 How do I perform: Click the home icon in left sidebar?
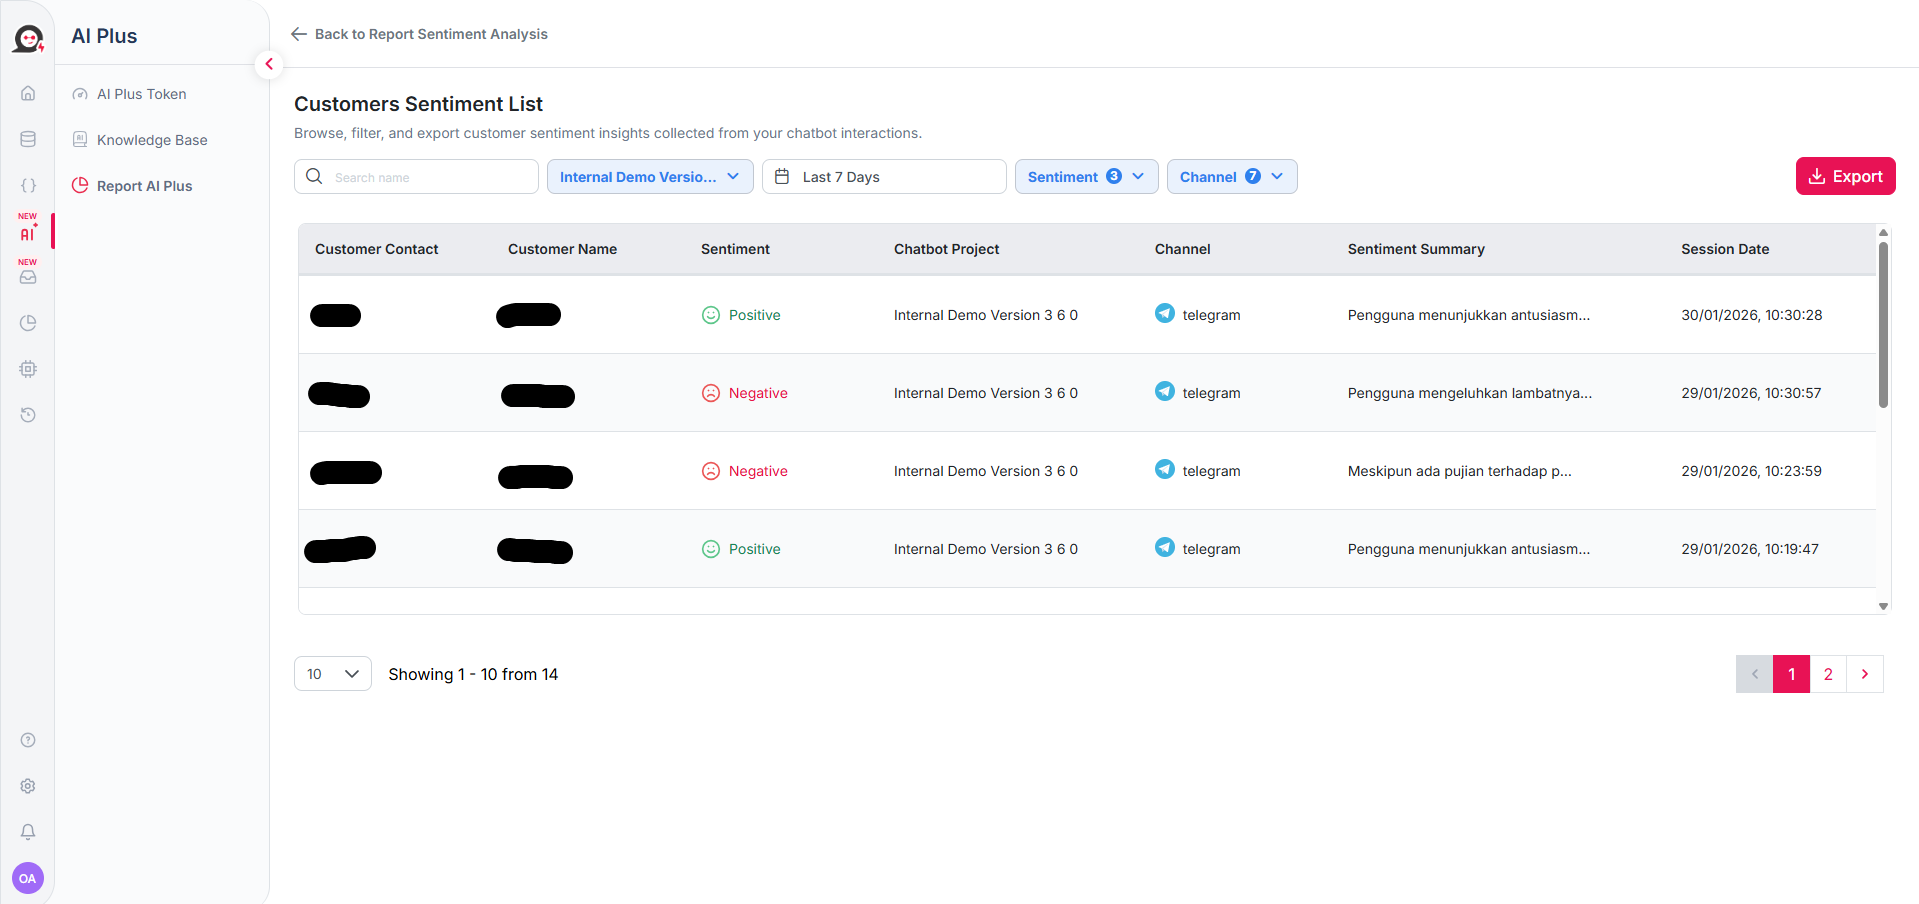pos(28,93)
